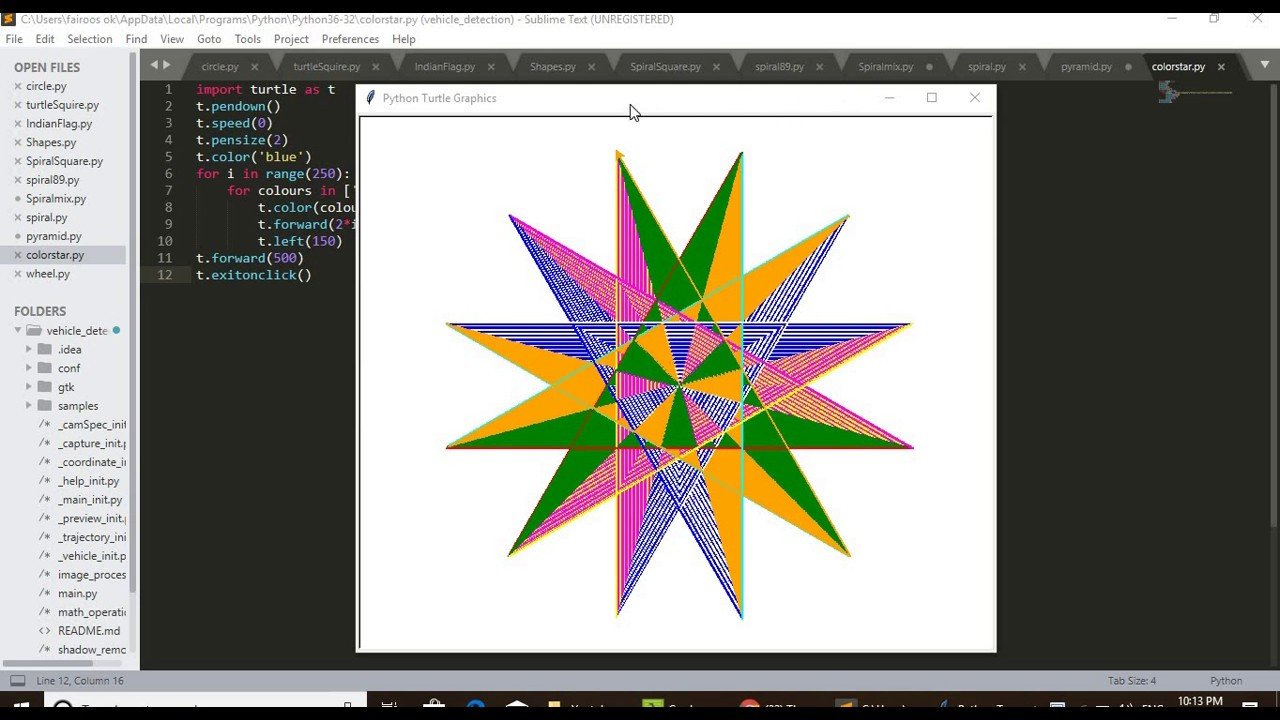Open the Preferences menu
The height and width of the screenshot is (720, 1280).
pos(350,39)
